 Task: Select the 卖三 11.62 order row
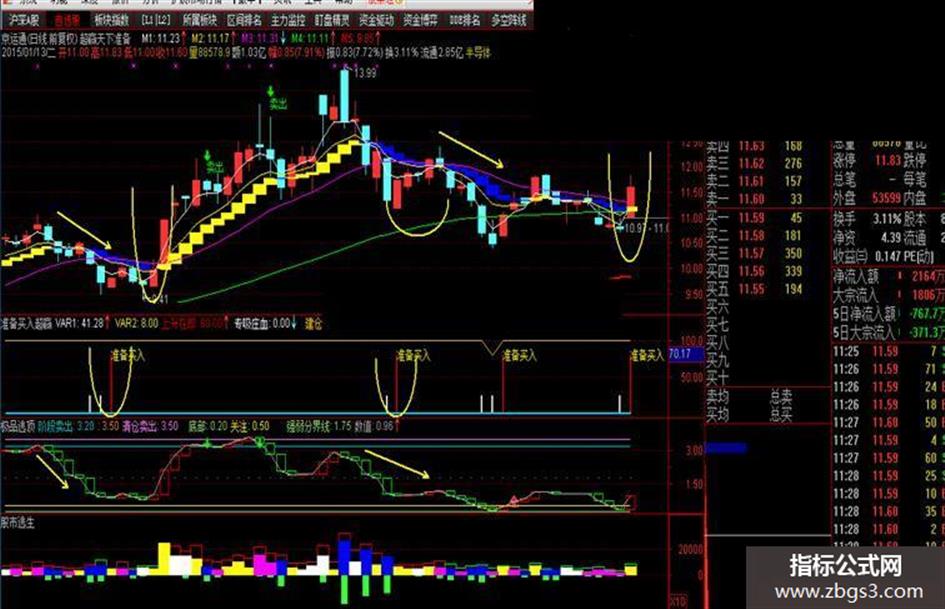756,163
